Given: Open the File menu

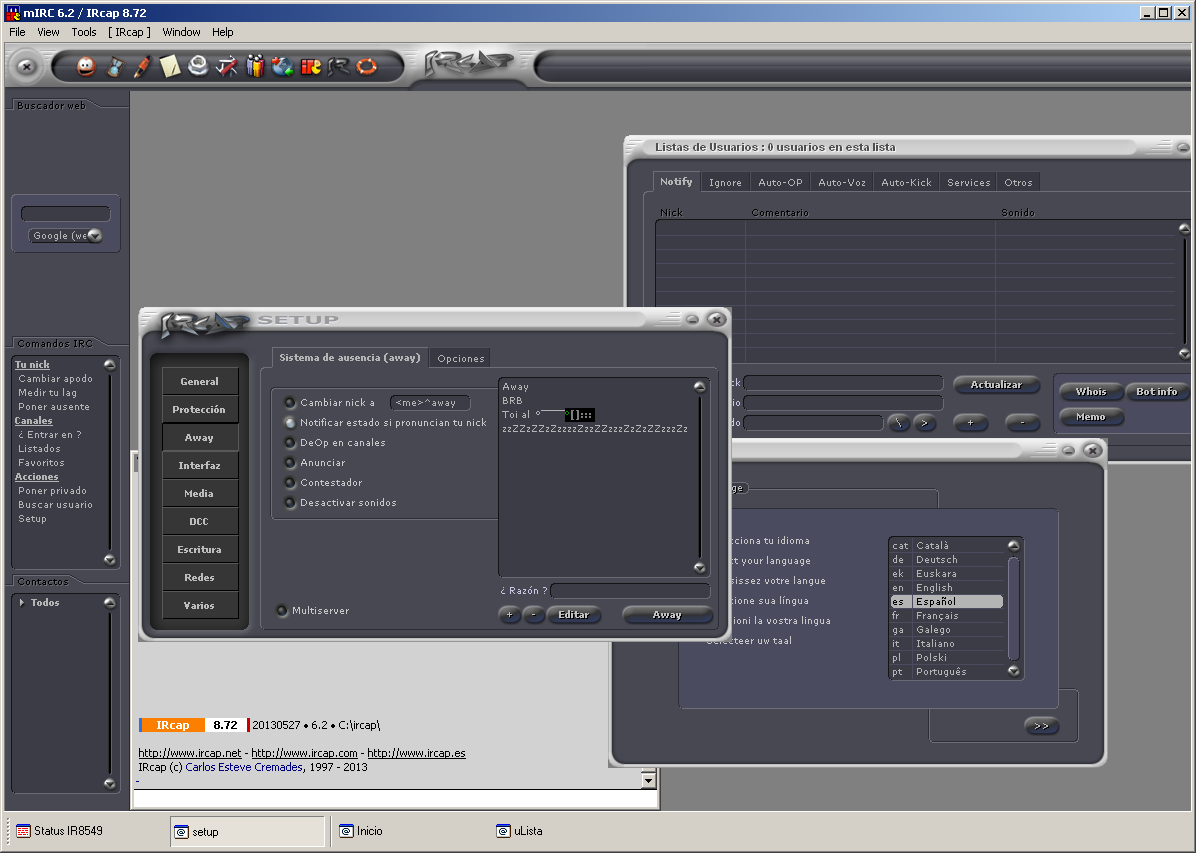Looking at the screenshot, I should [x=18, y=32].
